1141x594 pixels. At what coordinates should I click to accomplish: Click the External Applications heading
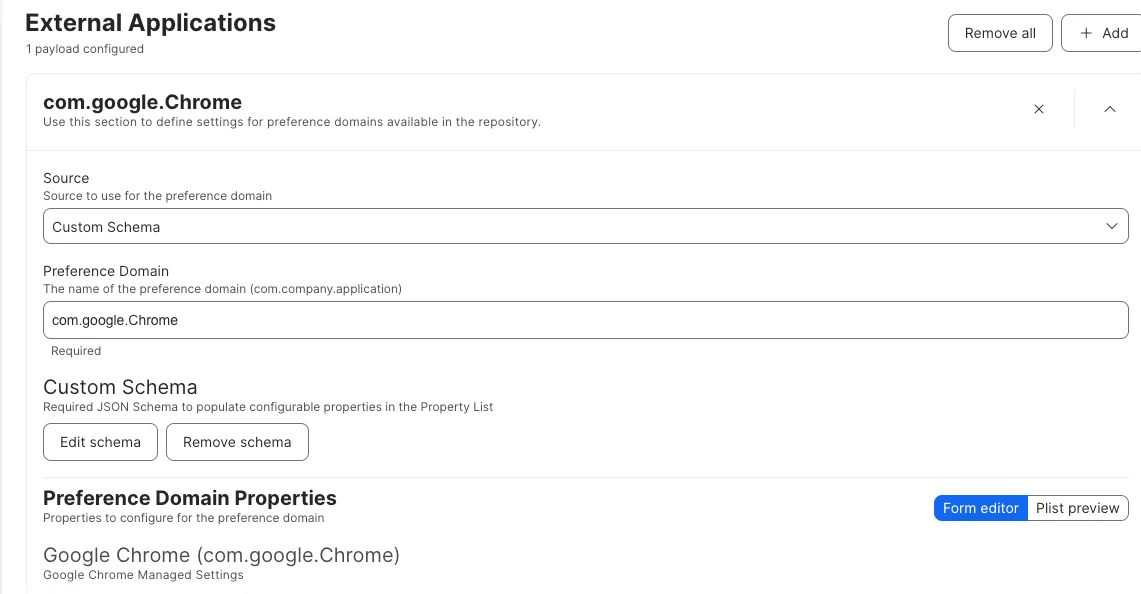(151, 23)
